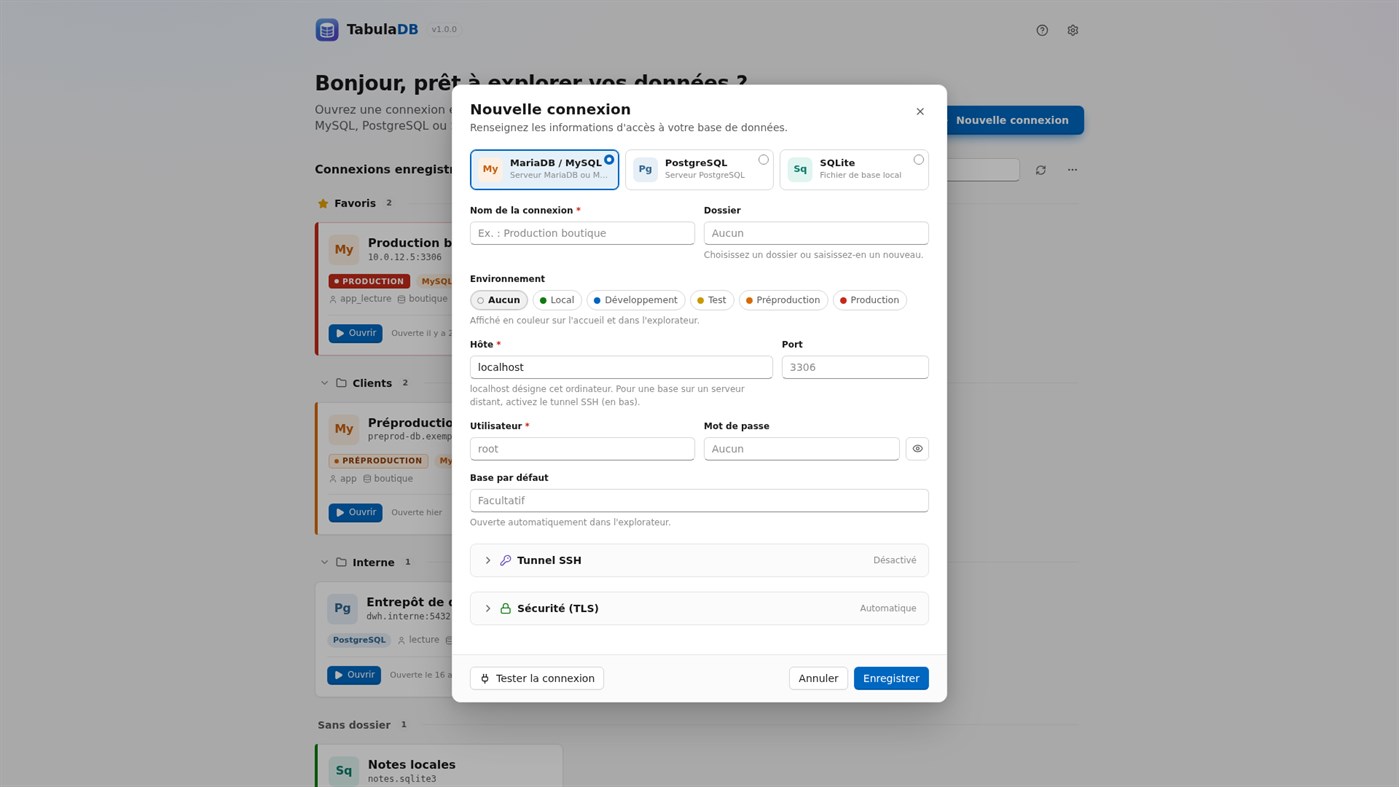Click the Pg icon of Entrepôt card
Viewport: 1399px width, 787px height.
point(342,608)
